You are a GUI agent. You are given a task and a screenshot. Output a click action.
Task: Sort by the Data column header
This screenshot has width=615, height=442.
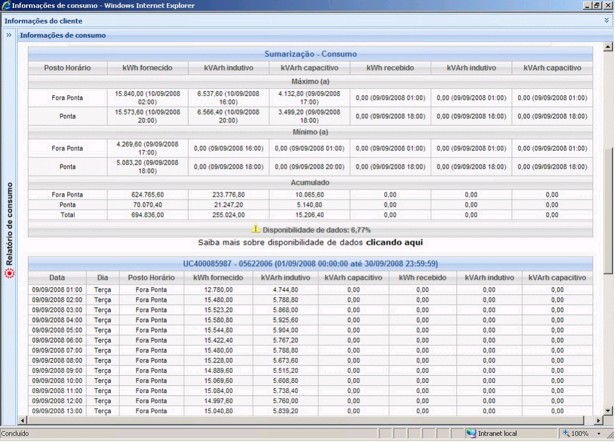[57, 277]
